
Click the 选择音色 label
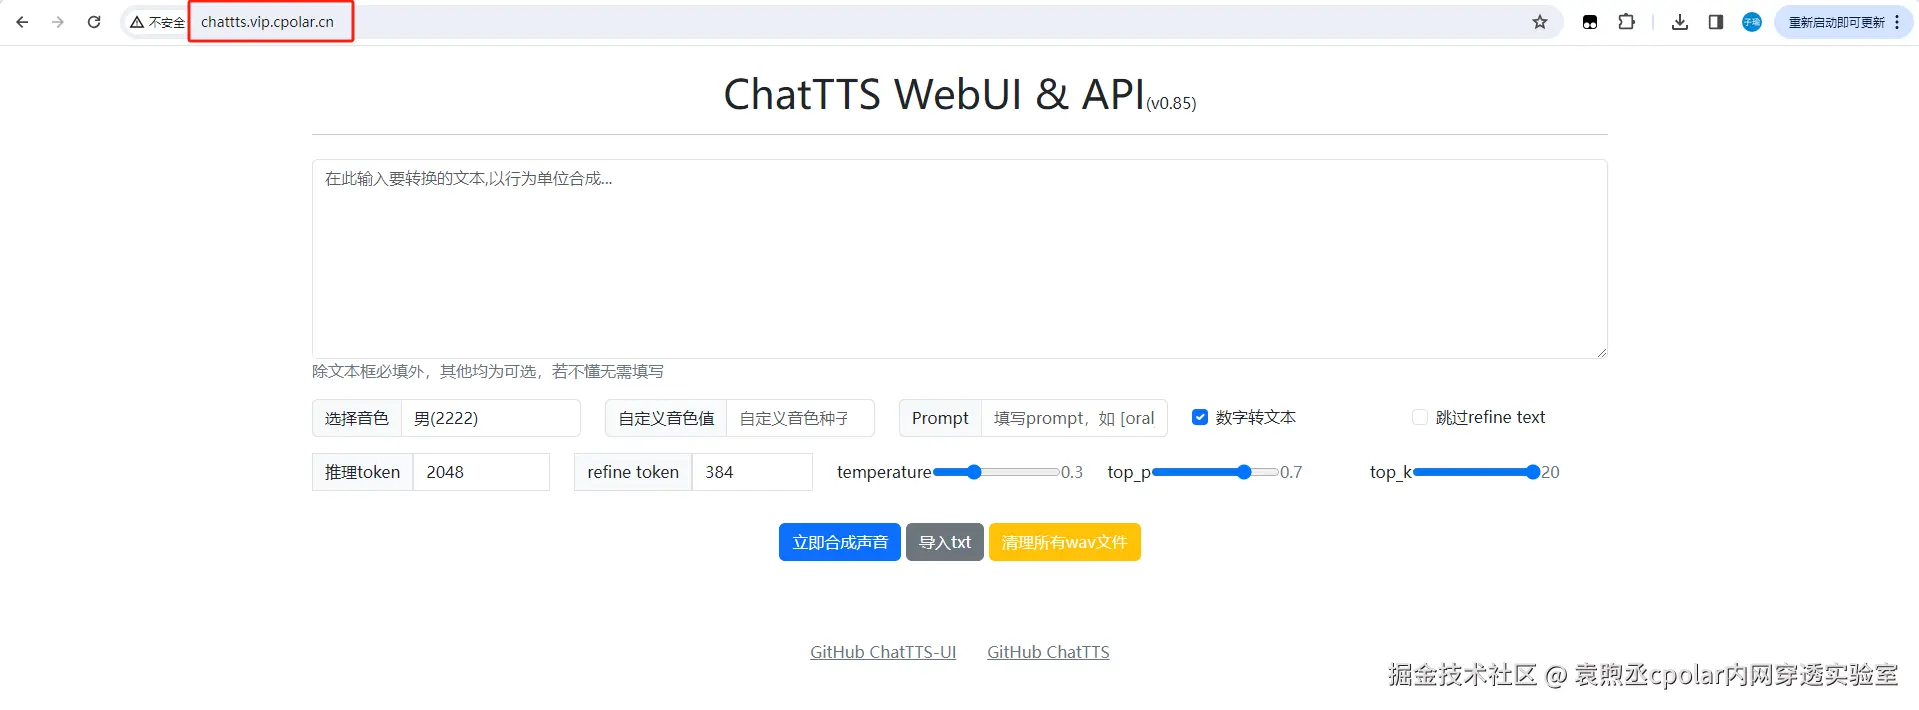(x=357, y=418)
